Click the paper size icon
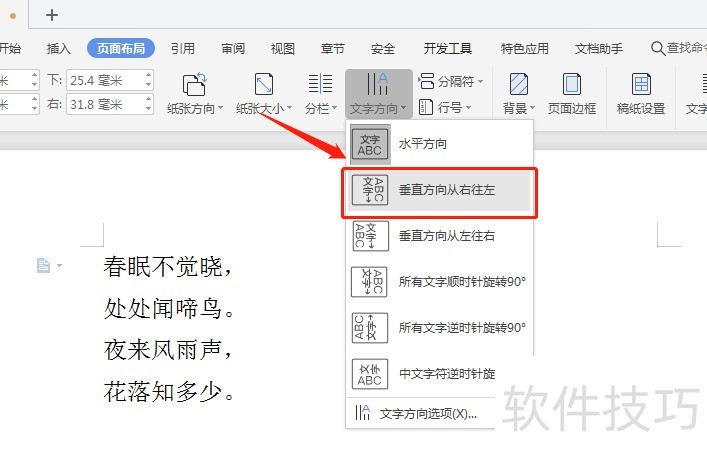 263,84
